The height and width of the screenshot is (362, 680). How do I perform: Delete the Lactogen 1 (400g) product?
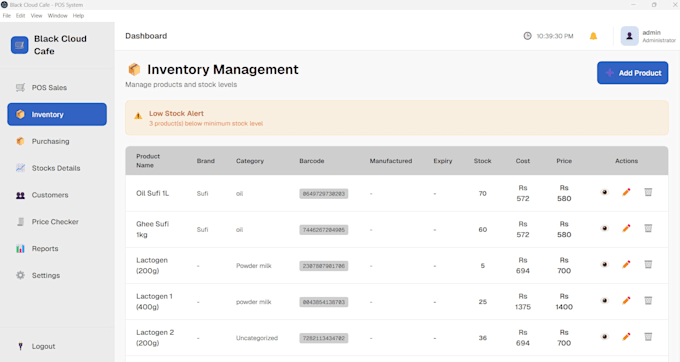click(648, 300)
